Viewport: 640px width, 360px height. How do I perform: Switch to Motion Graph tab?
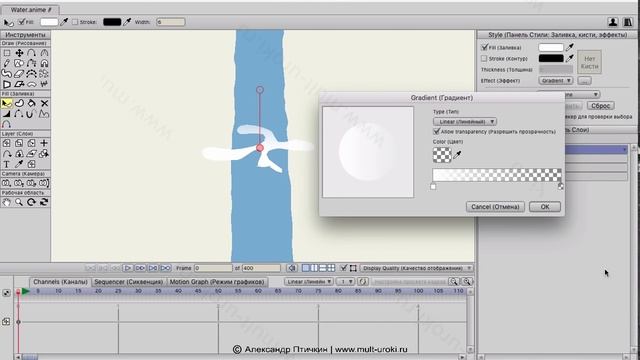point(217,282)
